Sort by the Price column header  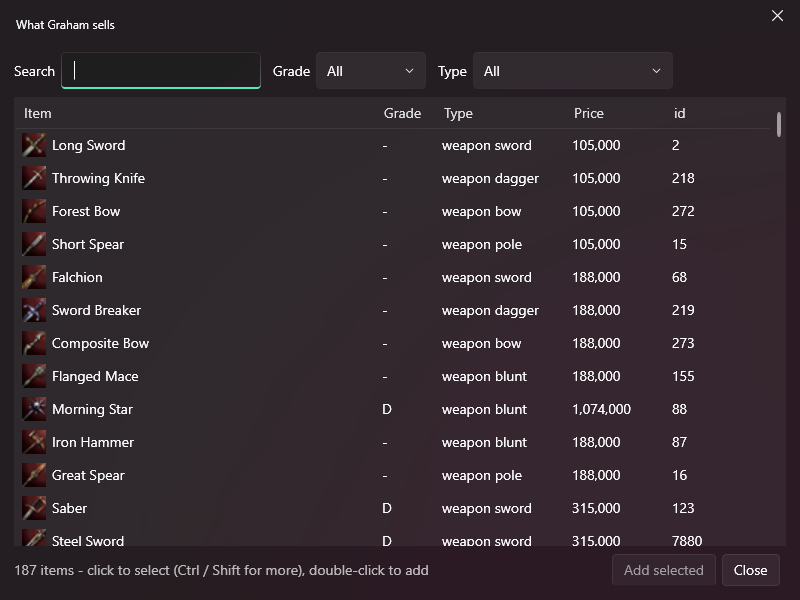click(588, 113)
